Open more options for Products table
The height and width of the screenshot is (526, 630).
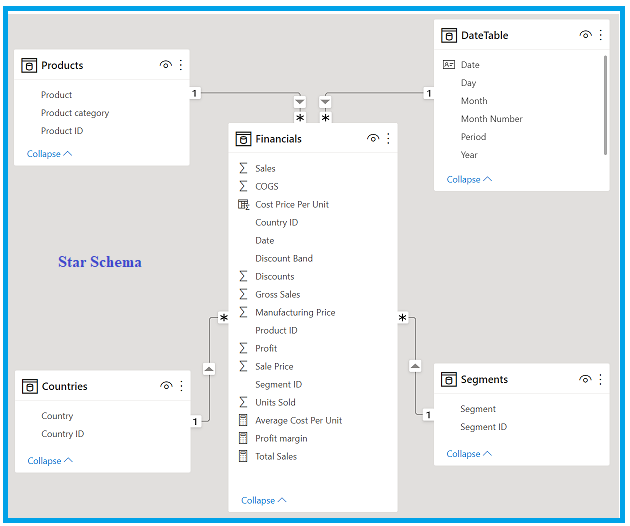click(181, 65)
